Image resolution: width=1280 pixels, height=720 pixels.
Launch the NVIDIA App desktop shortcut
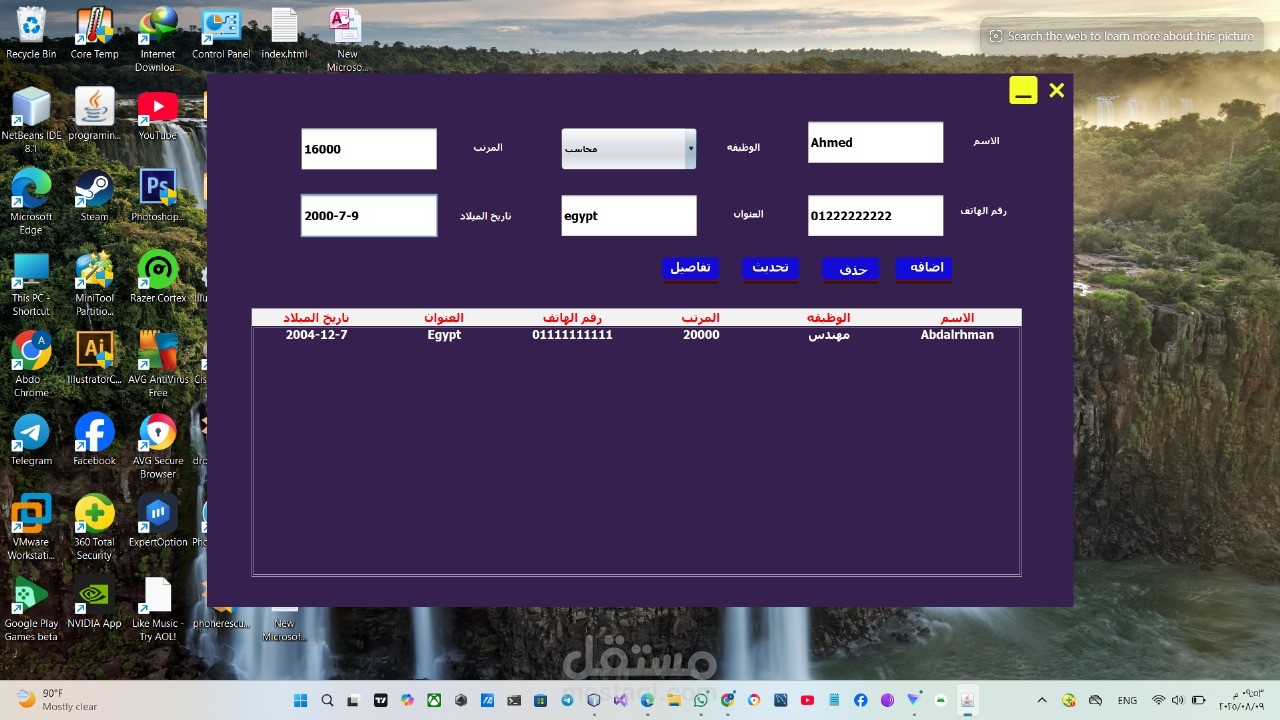point(94,602)
